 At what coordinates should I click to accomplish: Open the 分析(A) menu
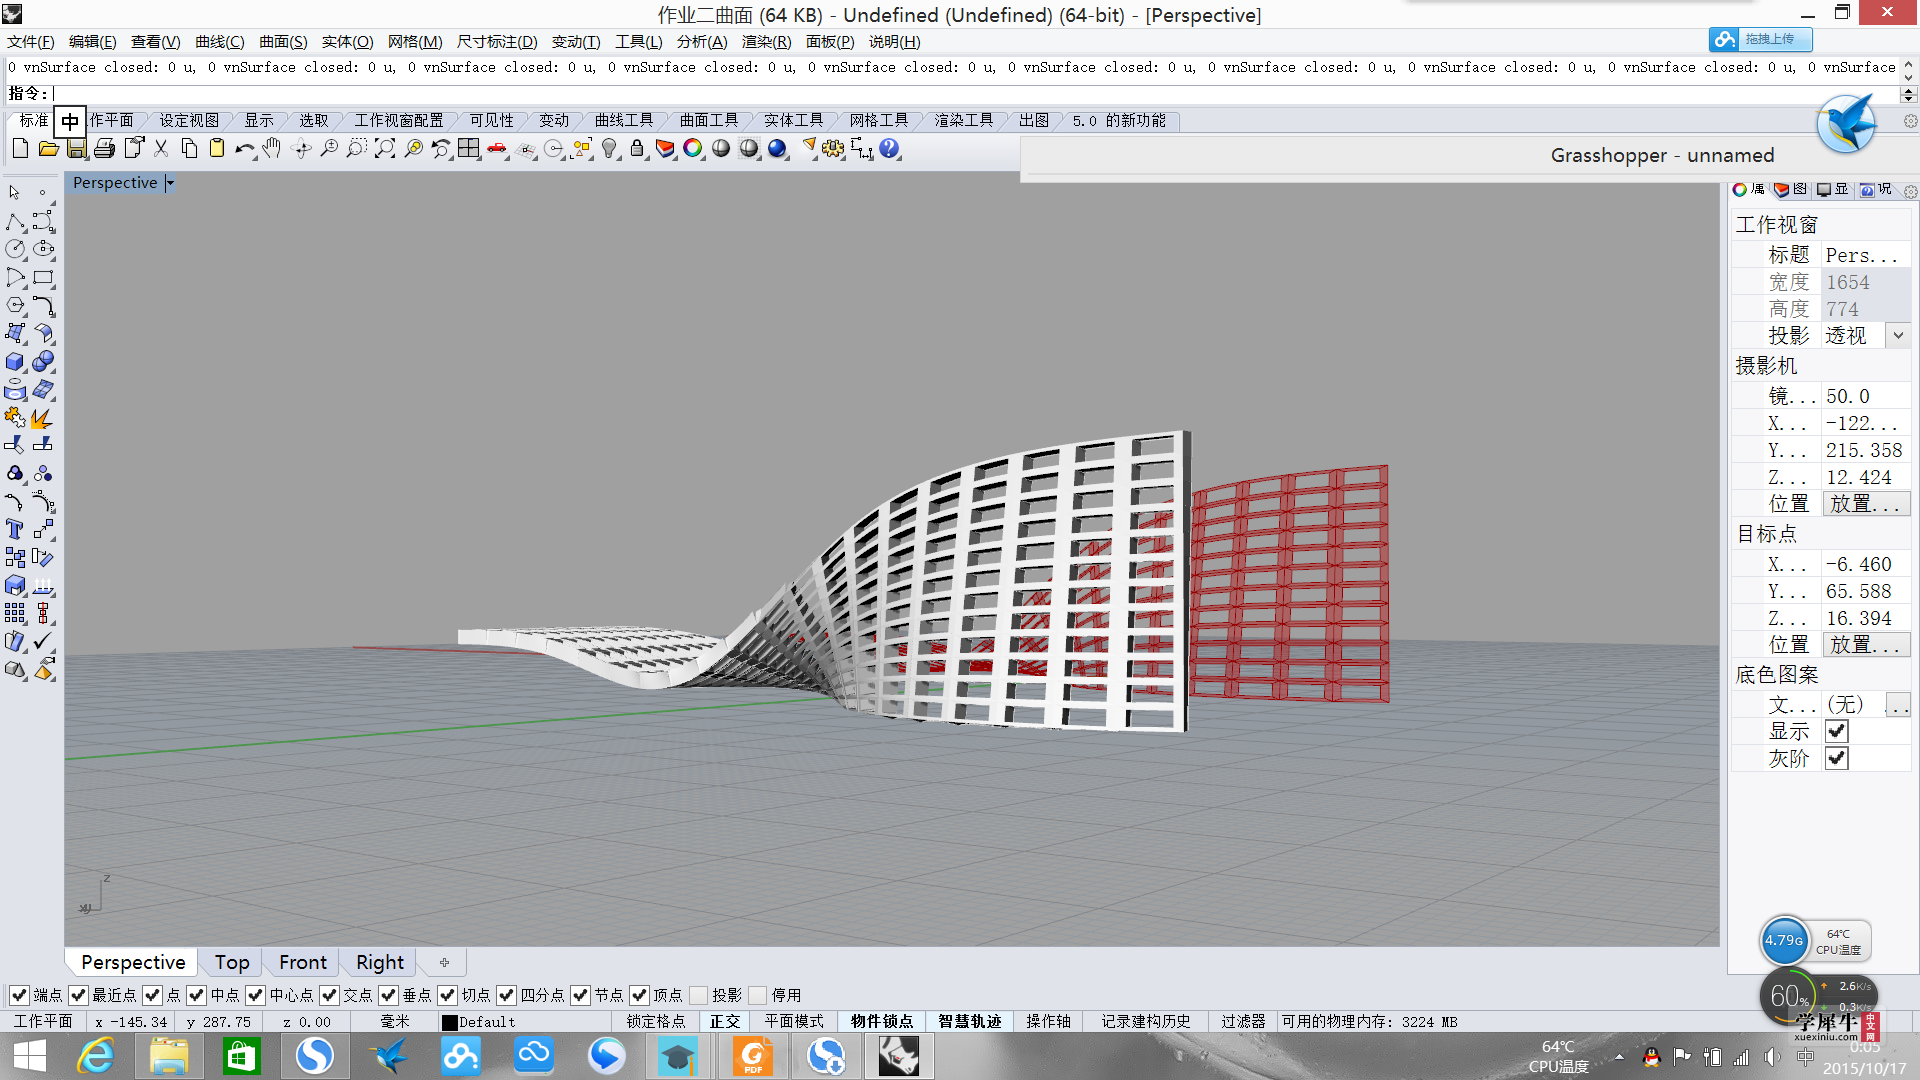click(702, 41)
